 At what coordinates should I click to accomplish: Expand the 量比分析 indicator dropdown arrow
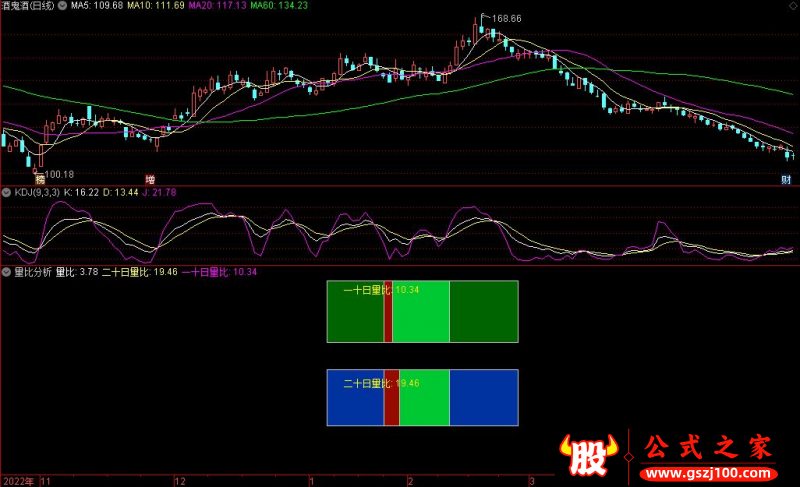coord(7,272)
